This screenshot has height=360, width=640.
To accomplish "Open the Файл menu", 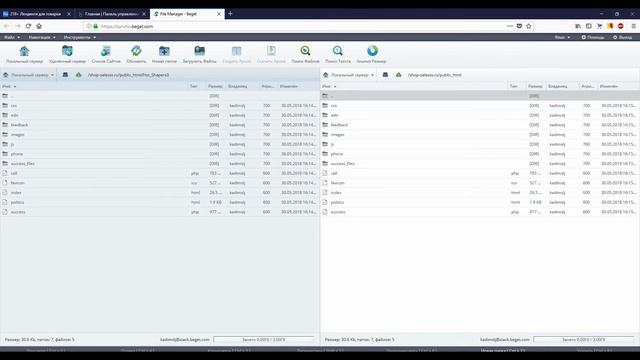I will coord(12,37).
